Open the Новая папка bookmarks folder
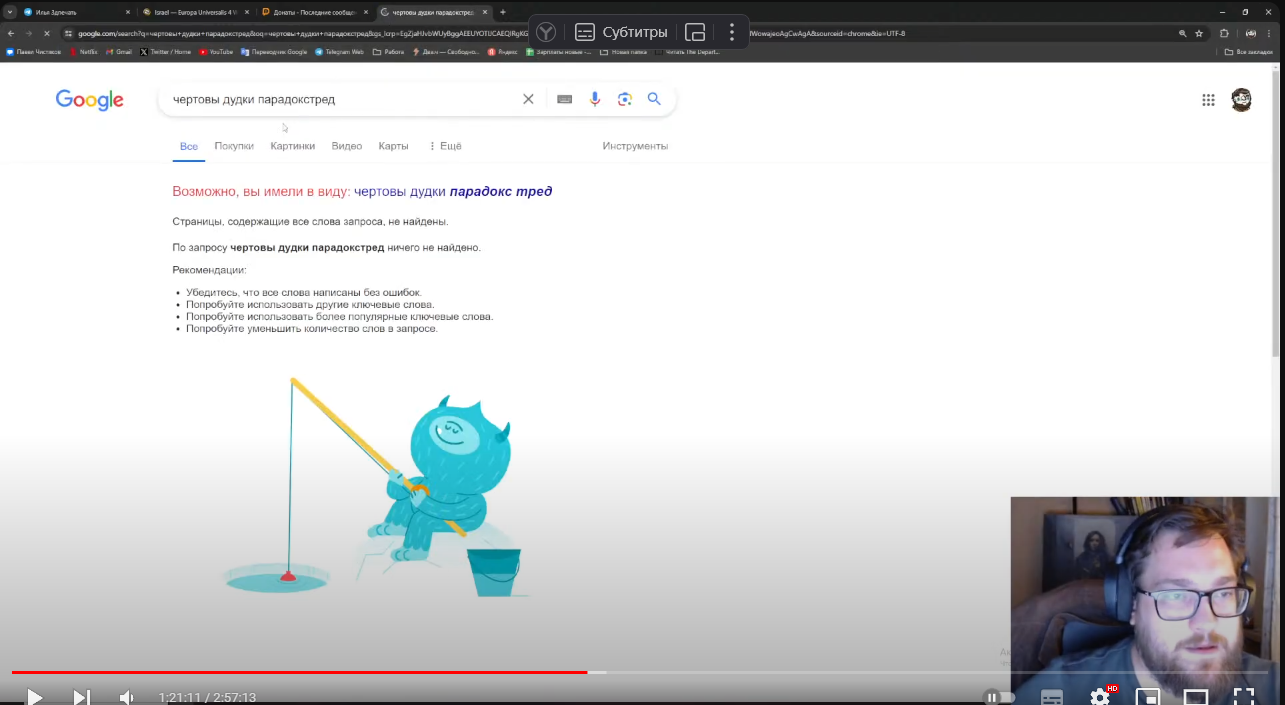1285x705 pixels. click(x=622, y=51)
